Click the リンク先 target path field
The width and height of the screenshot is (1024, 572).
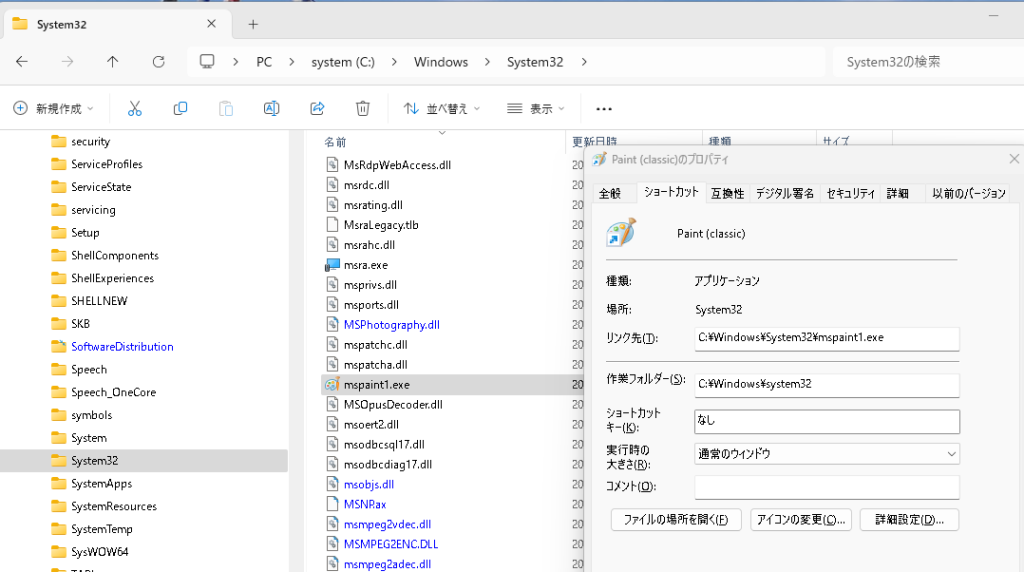pyautogui.click(x=827, y=338)
